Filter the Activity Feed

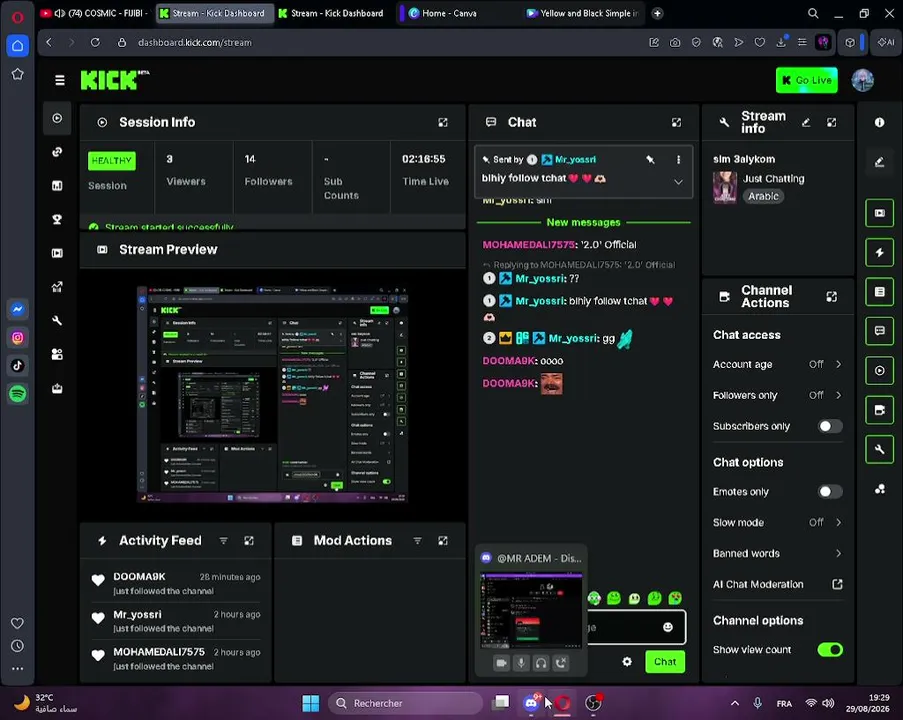223,540
